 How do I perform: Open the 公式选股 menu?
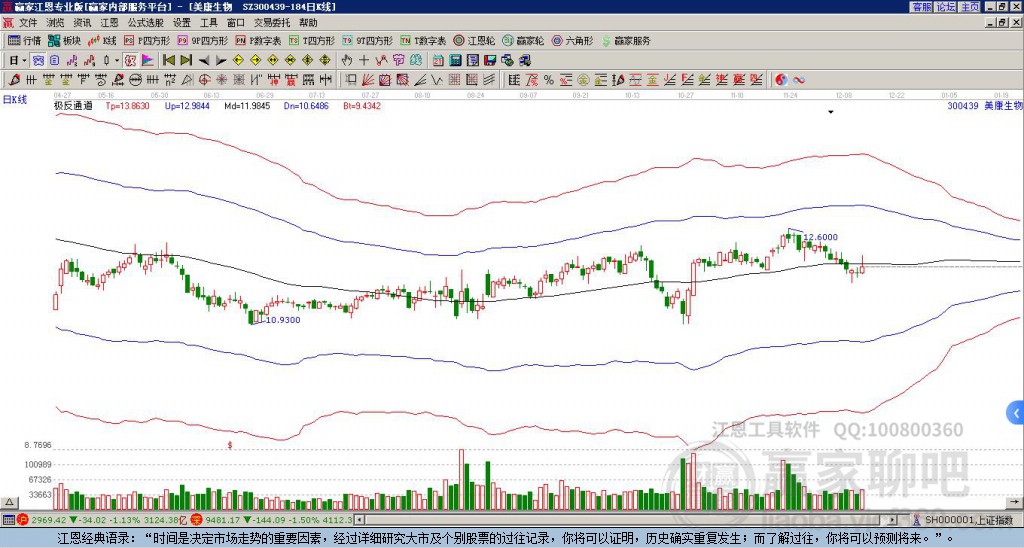146,23
